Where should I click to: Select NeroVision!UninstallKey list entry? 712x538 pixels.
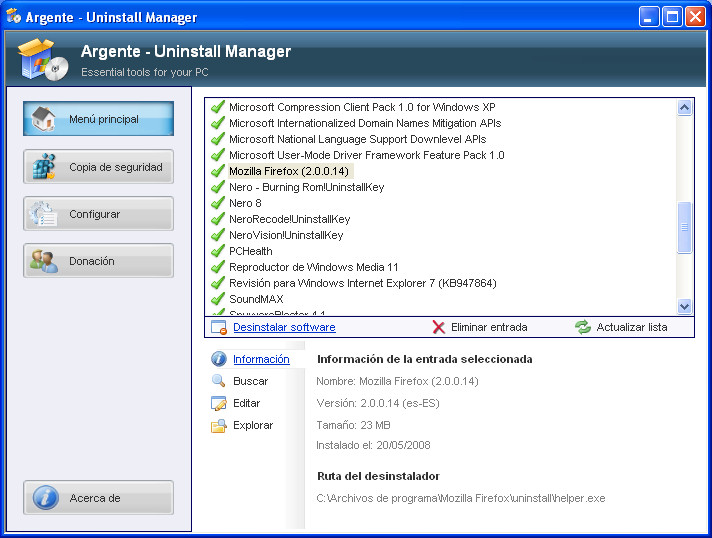[286, 235]
